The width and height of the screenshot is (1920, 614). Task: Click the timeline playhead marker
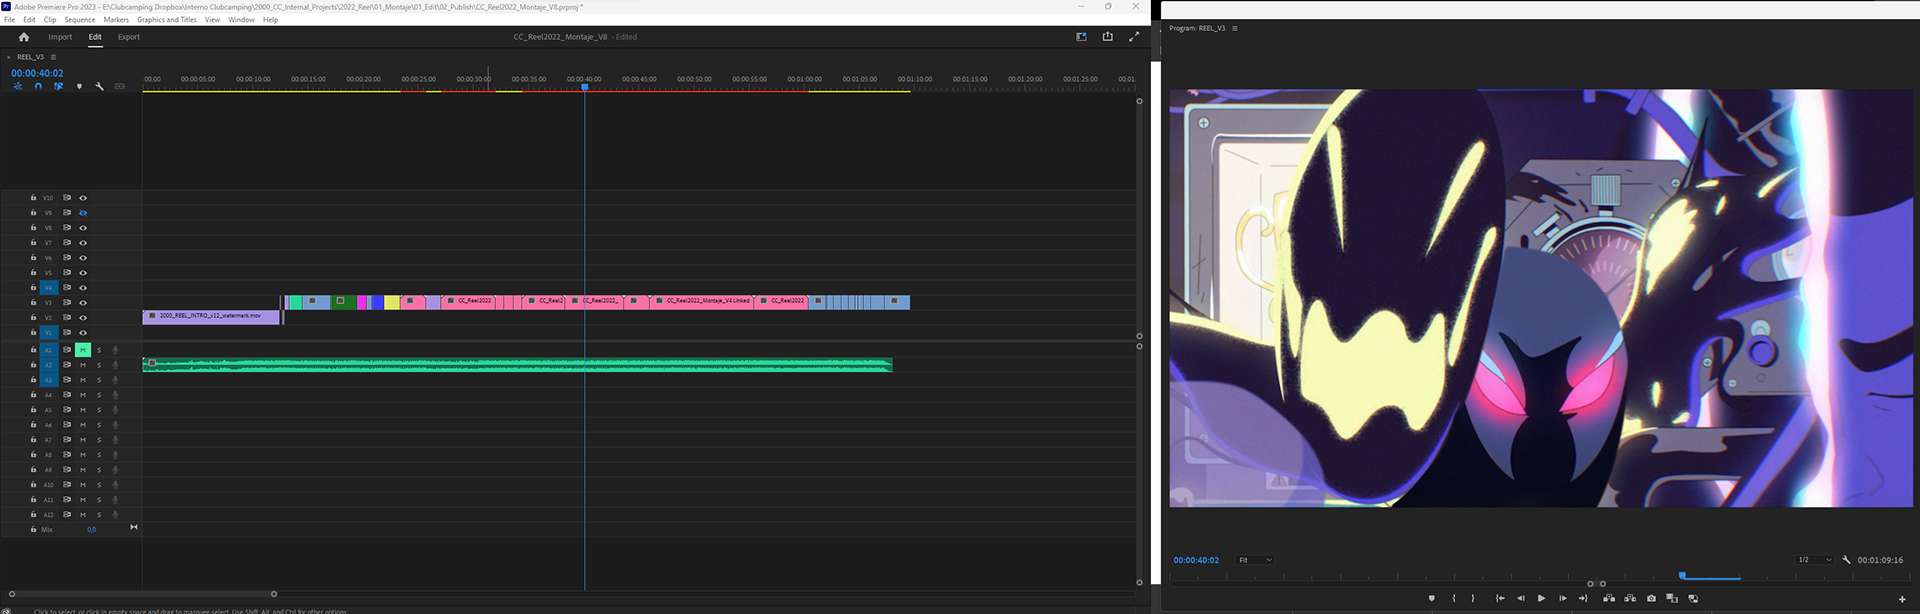[x=585, y=87]
